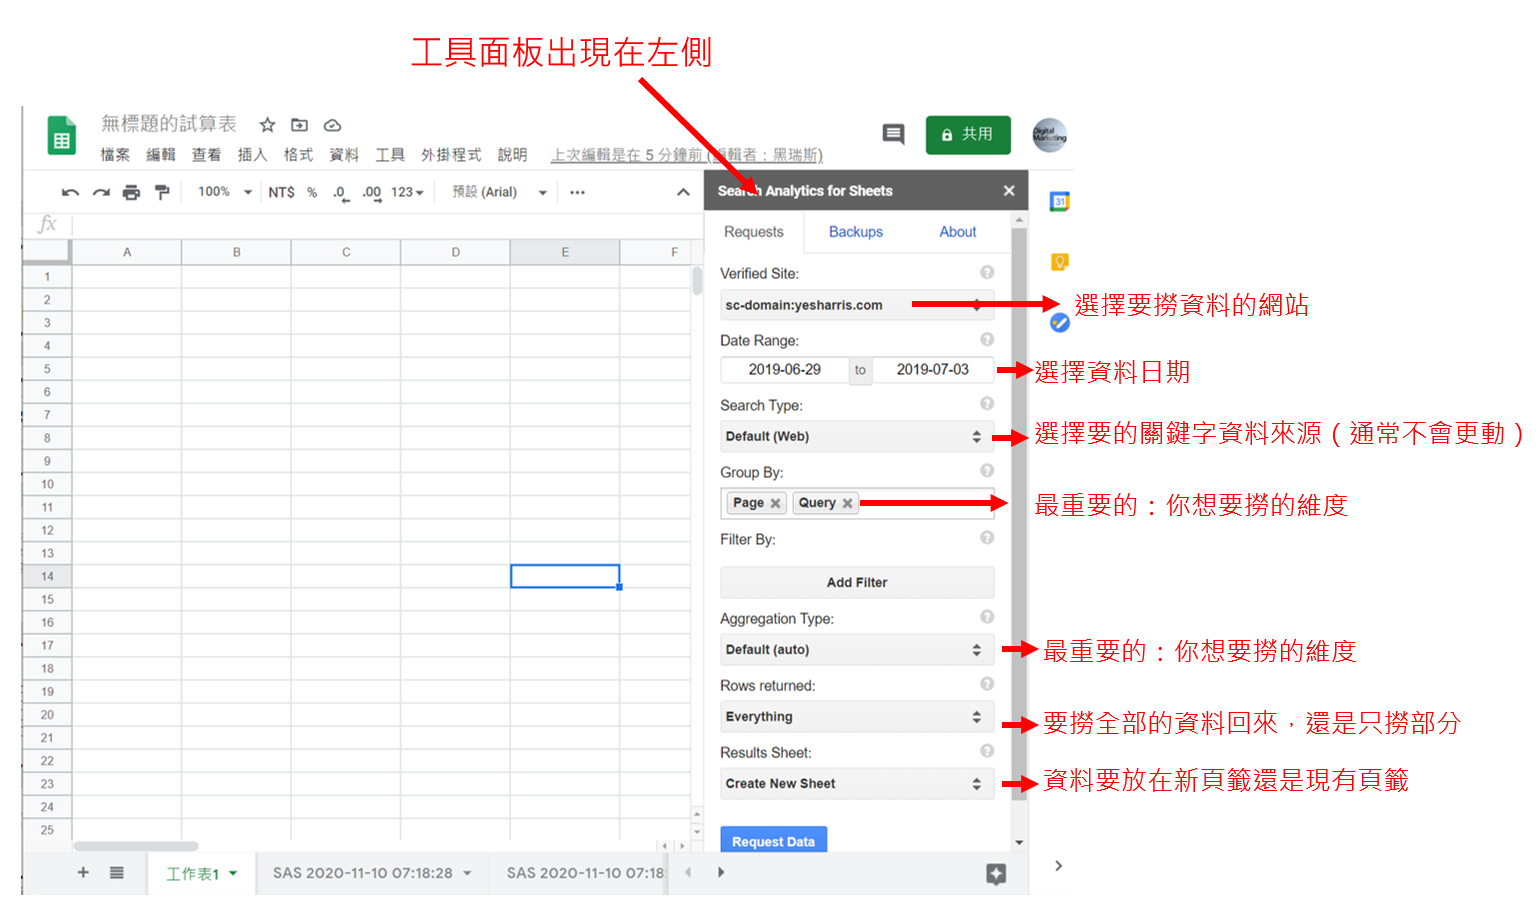Expand the Search Type Default (Web) dropdown
1539x912 pixels.
click(857, 436)
